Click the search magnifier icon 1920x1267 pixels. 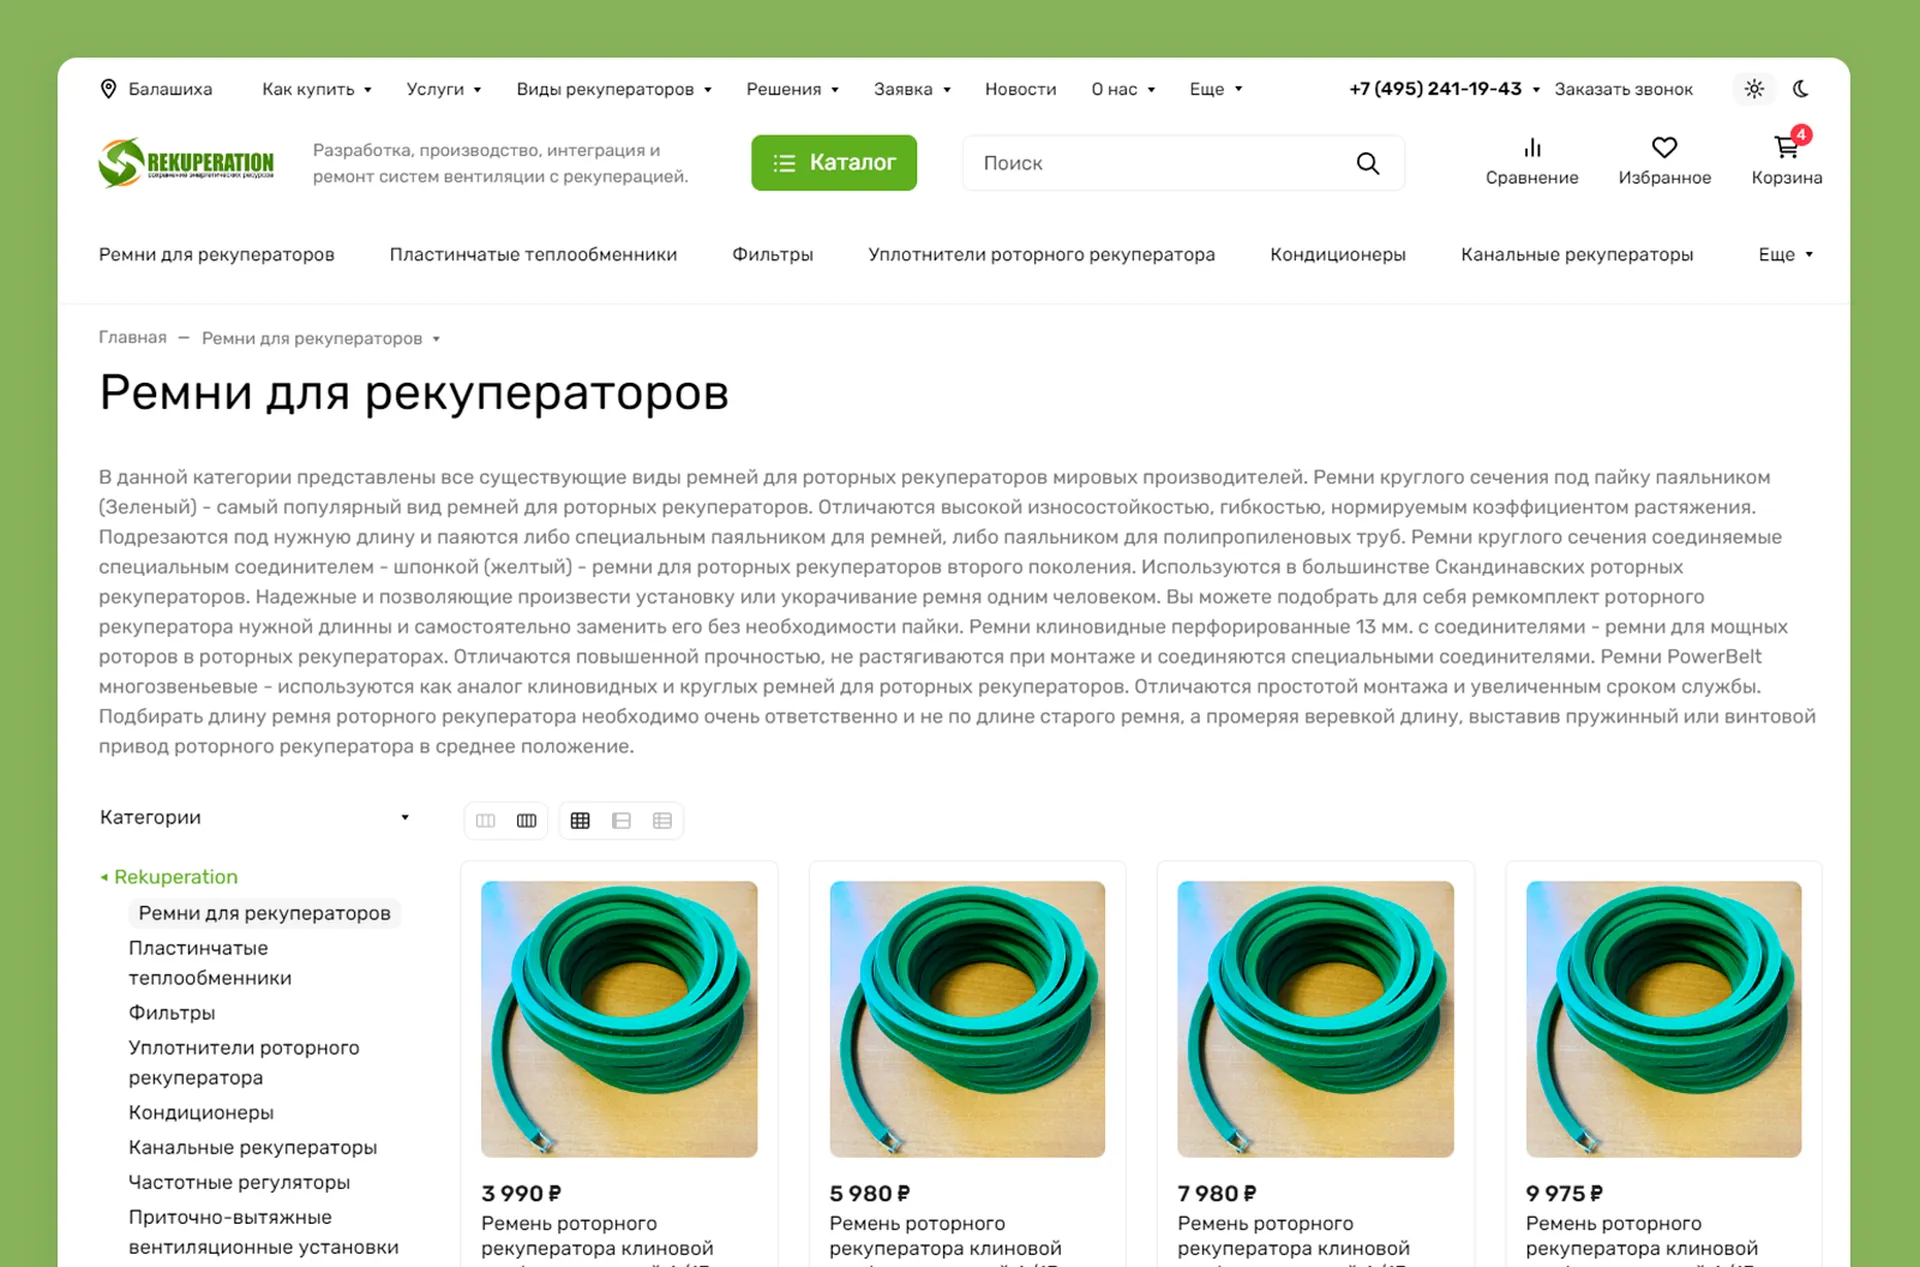pos(1367,163)
